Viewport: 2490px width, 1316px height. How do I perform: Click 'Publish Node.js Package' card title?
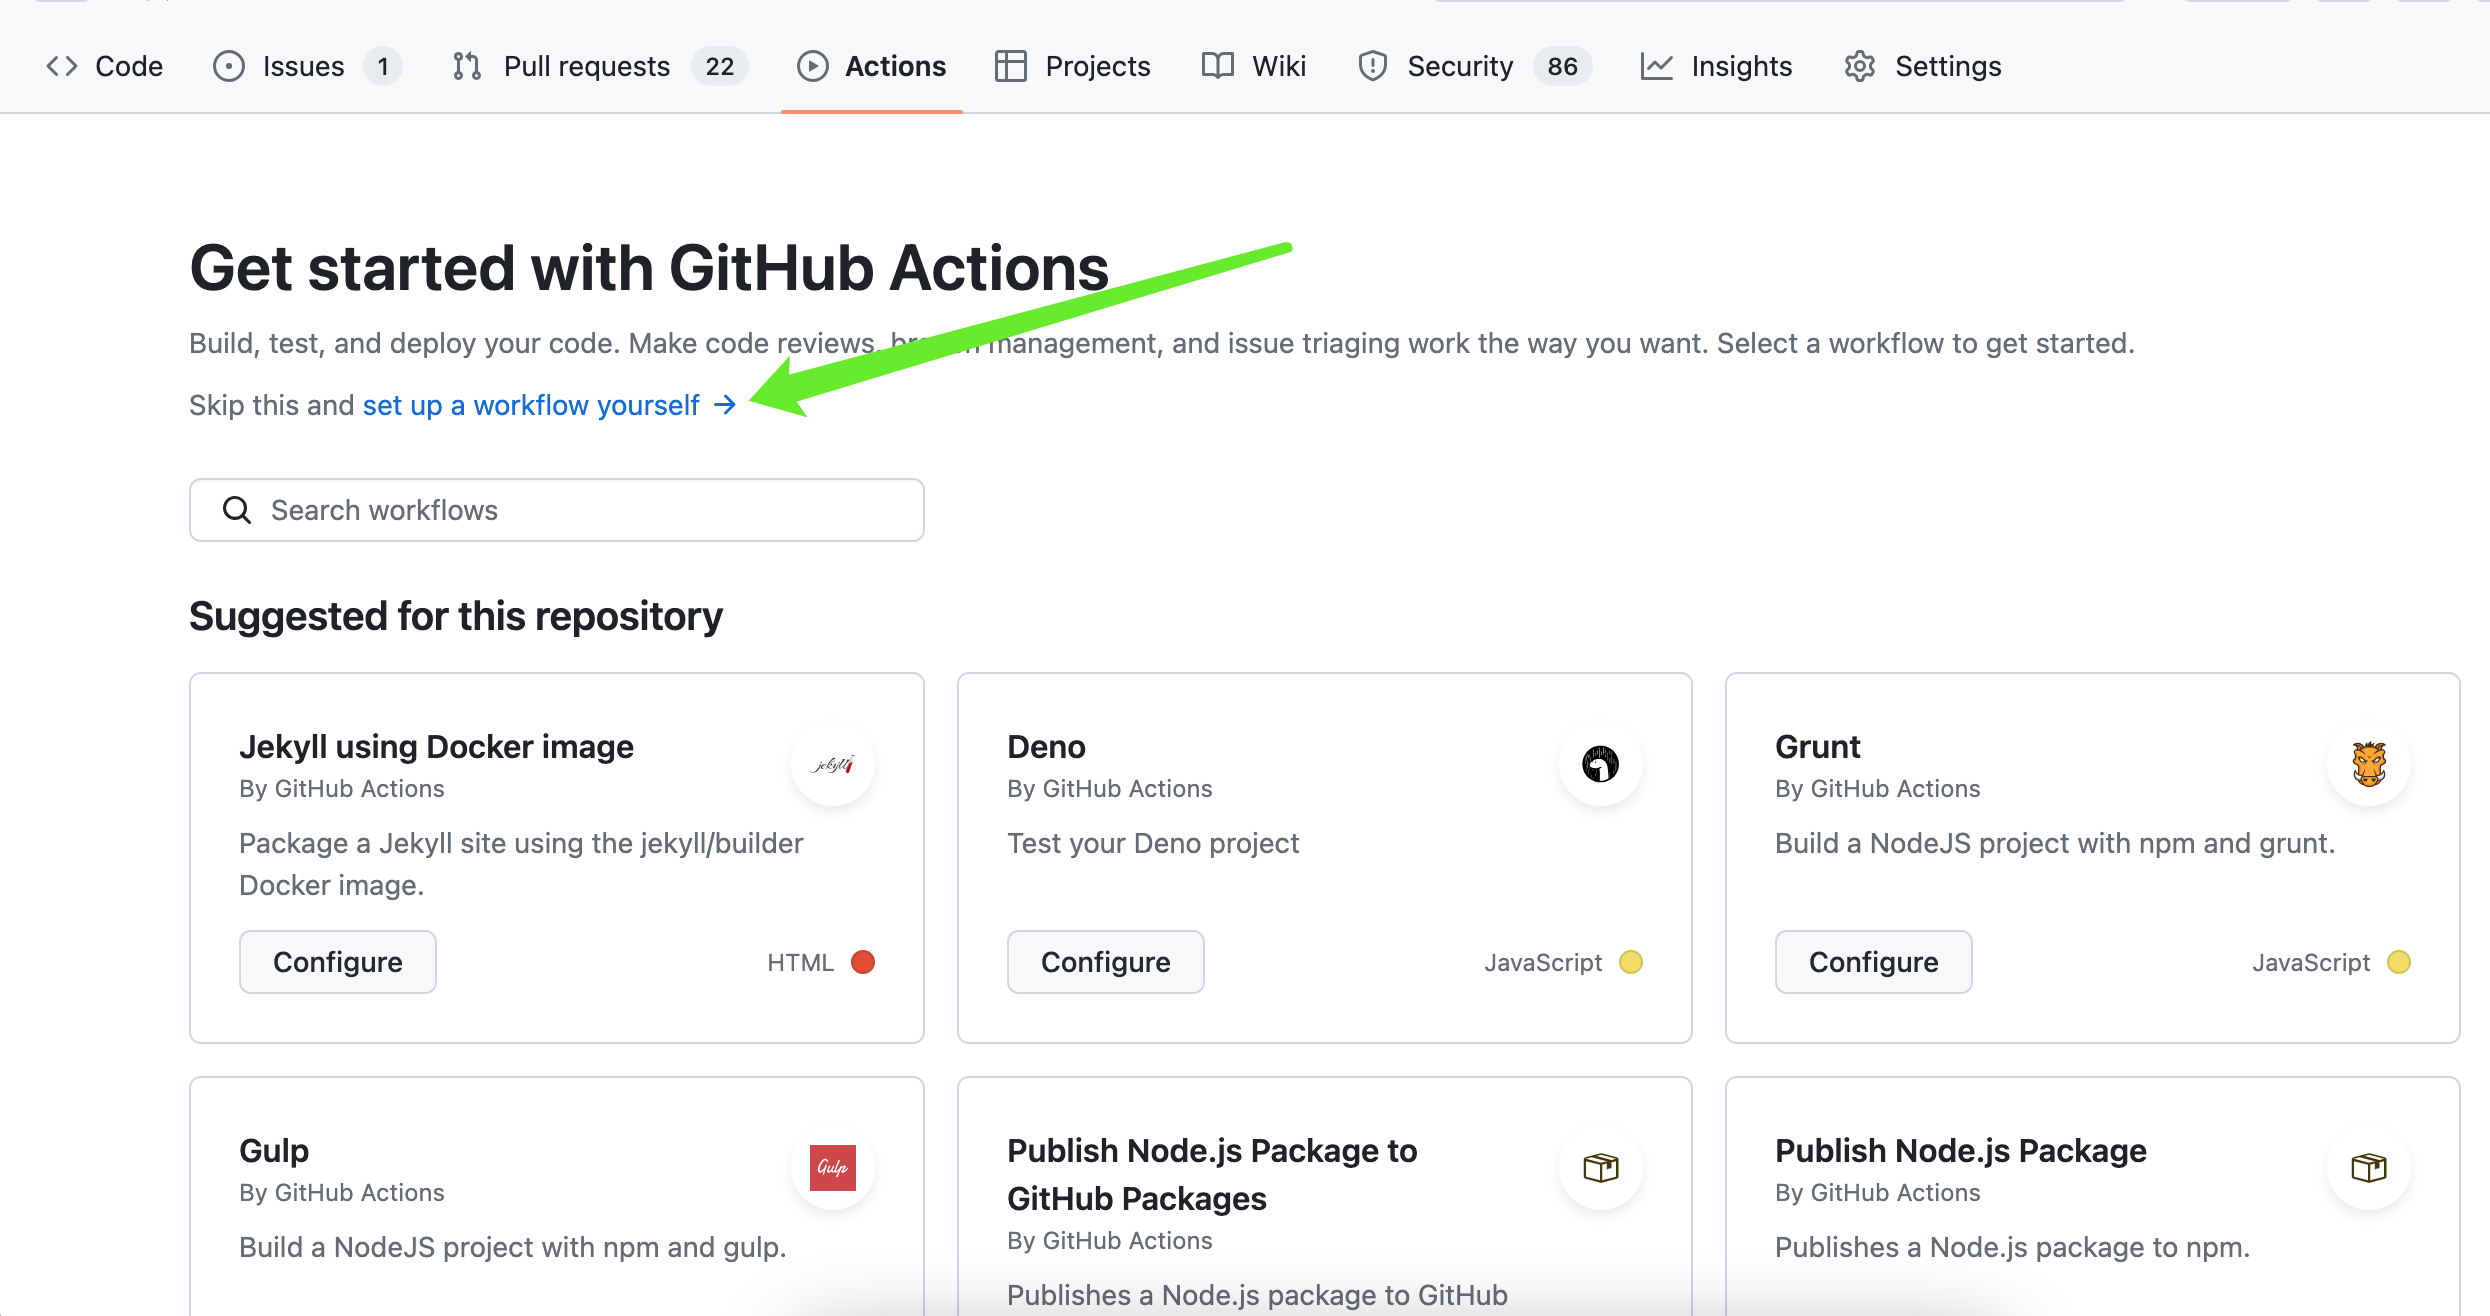pos(1961,1151)
